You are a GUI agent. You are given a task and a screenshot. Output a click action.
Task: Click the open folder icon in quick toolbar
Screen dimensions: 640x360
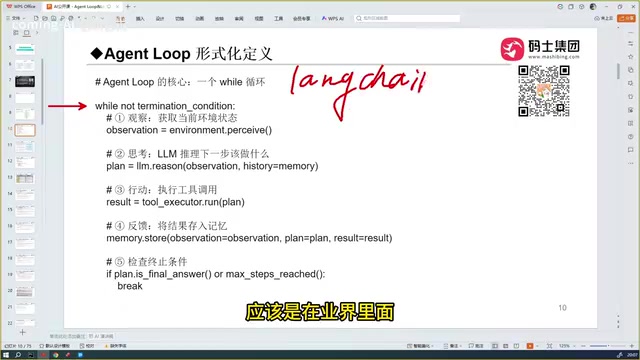(45, 18)
